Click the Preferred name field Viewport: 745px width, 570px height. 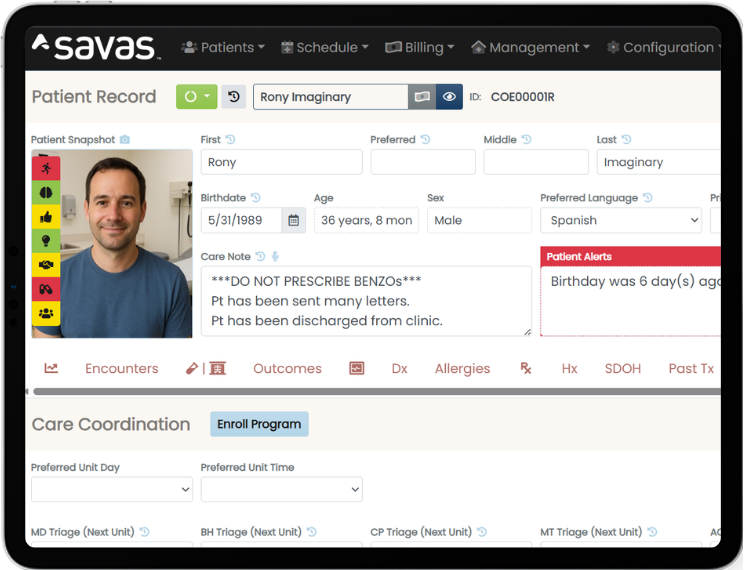coord(423,162)
